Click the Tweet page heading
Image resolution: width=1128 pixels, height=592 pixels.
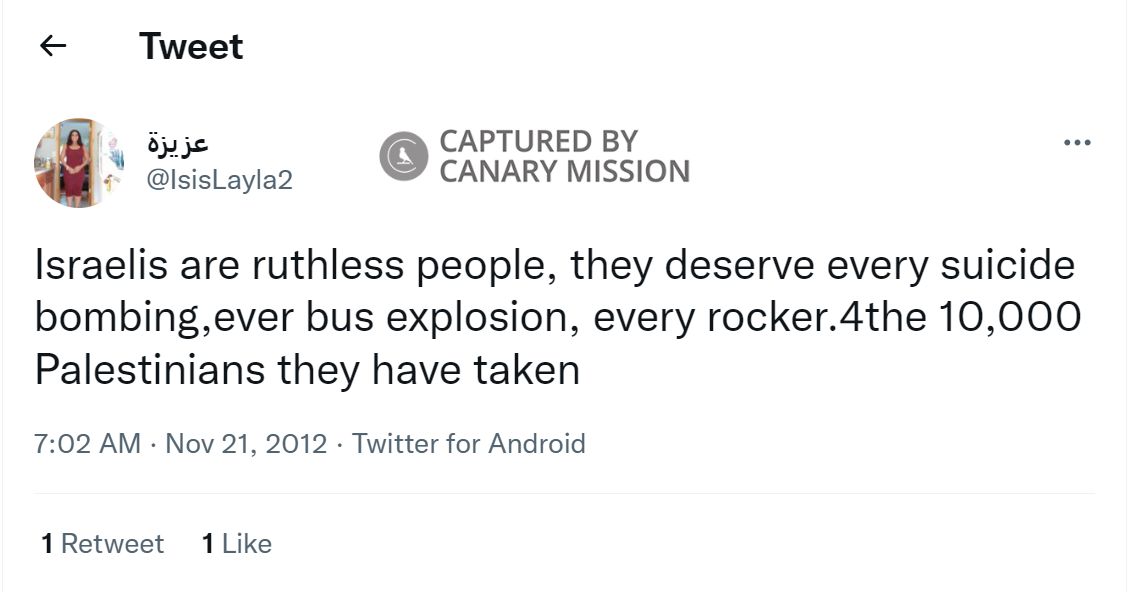pyautogui.click(x=191, y=46)
